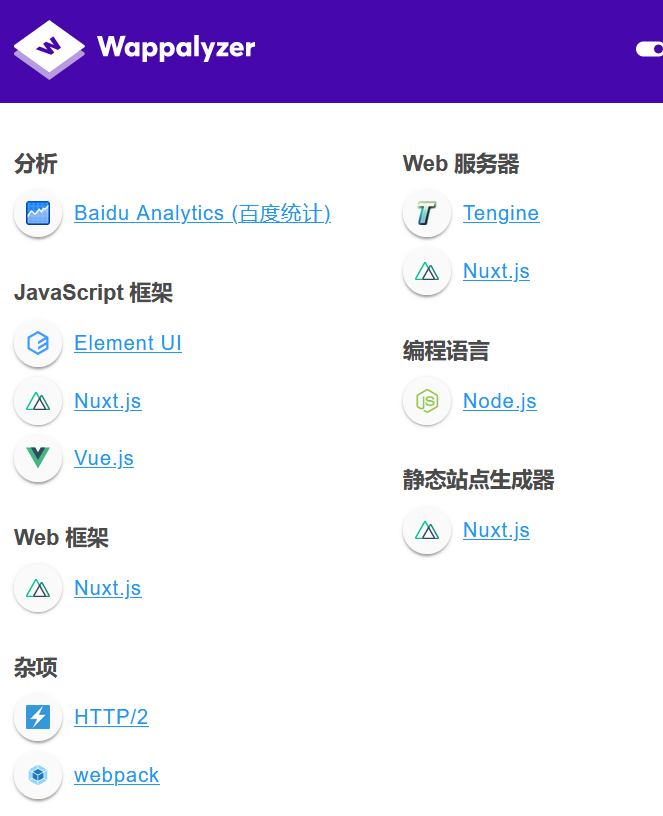The width and height of the screenshot is (663, 816).
Task: Open the webpack link
Action: coord(117,775)
